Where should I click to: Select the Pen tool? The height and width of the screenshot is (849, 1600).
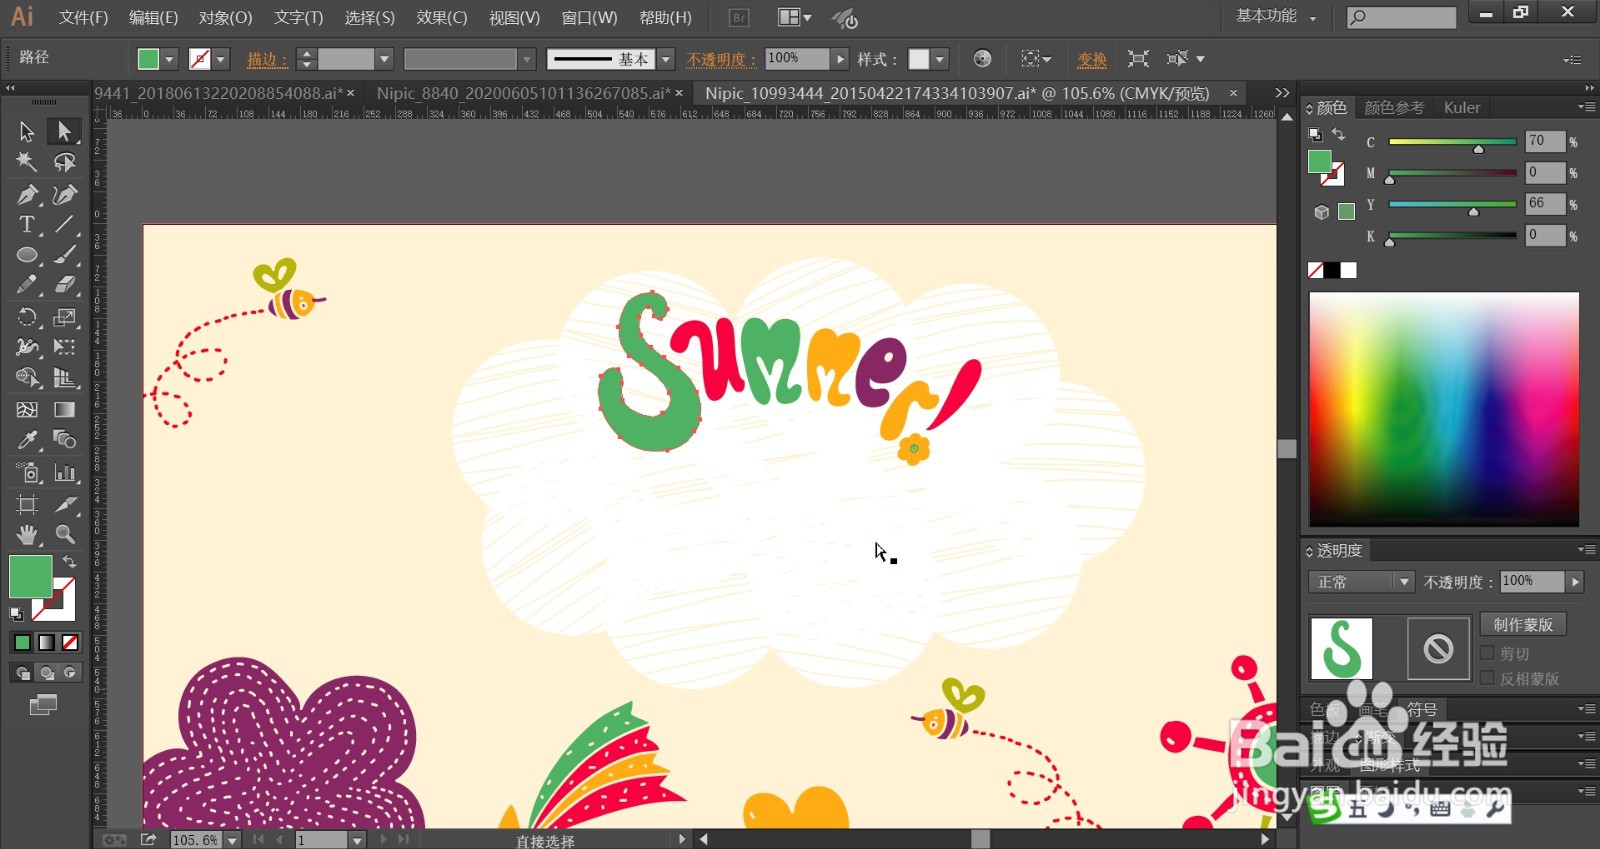(27, 194)
